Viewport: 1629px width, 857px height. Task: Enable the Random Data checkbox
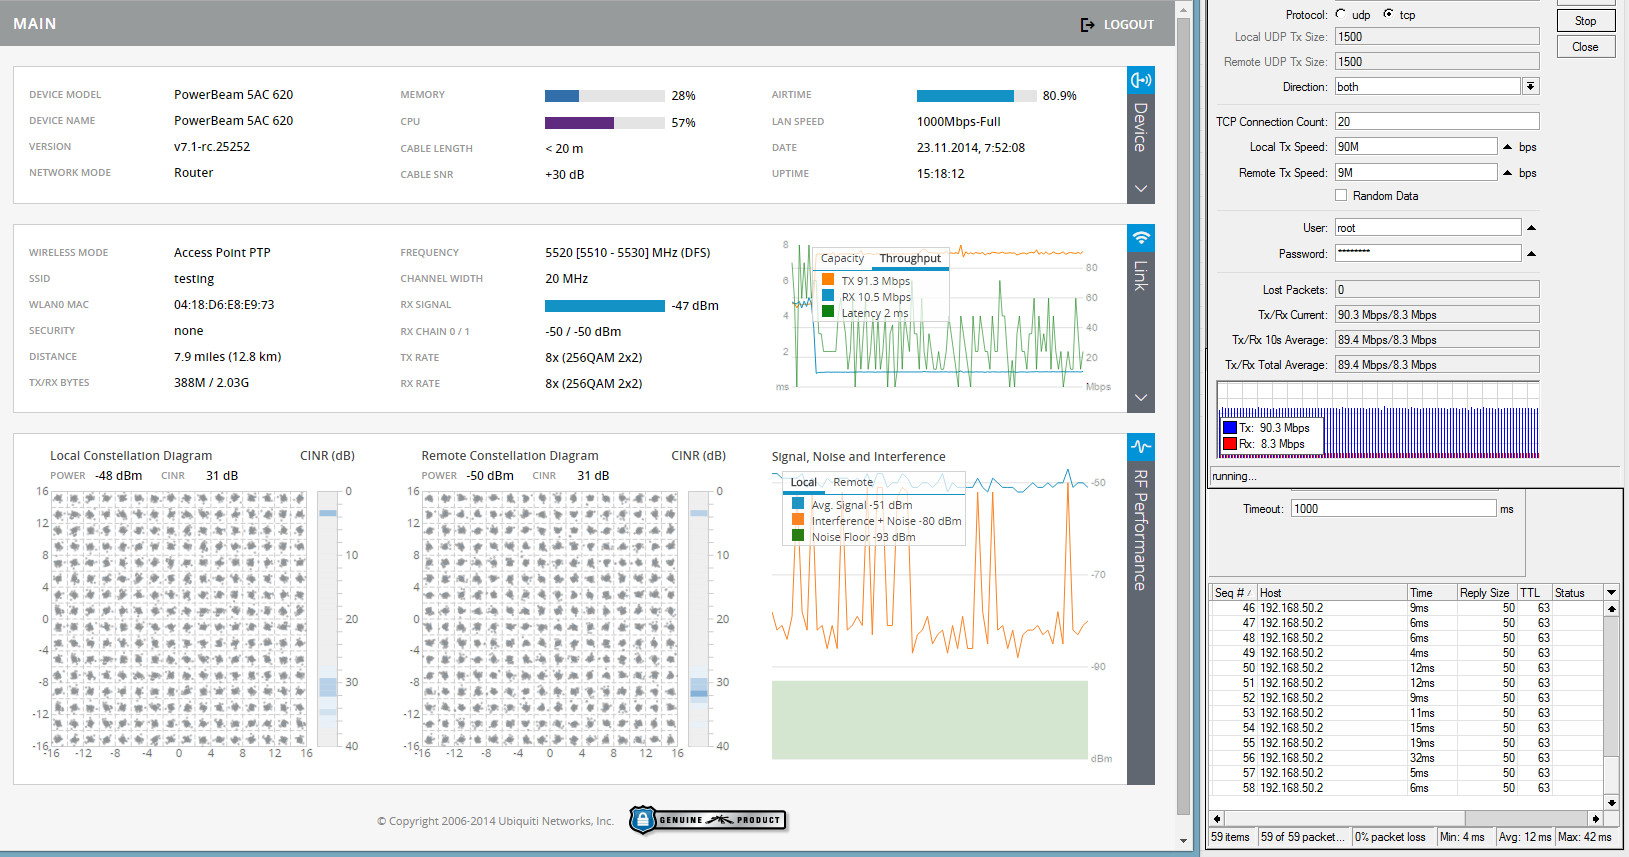1341,196
